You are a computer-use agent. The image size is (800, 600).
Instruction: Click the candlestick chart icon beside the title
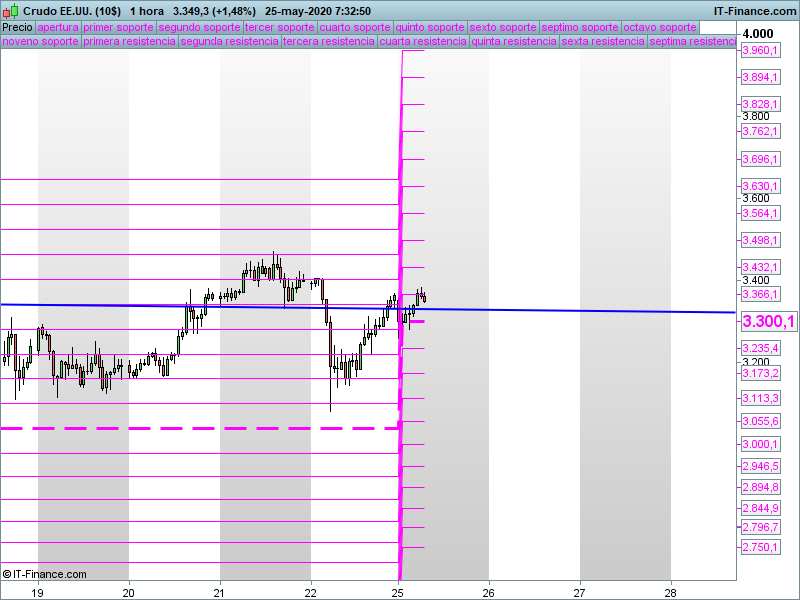(11, 11)
